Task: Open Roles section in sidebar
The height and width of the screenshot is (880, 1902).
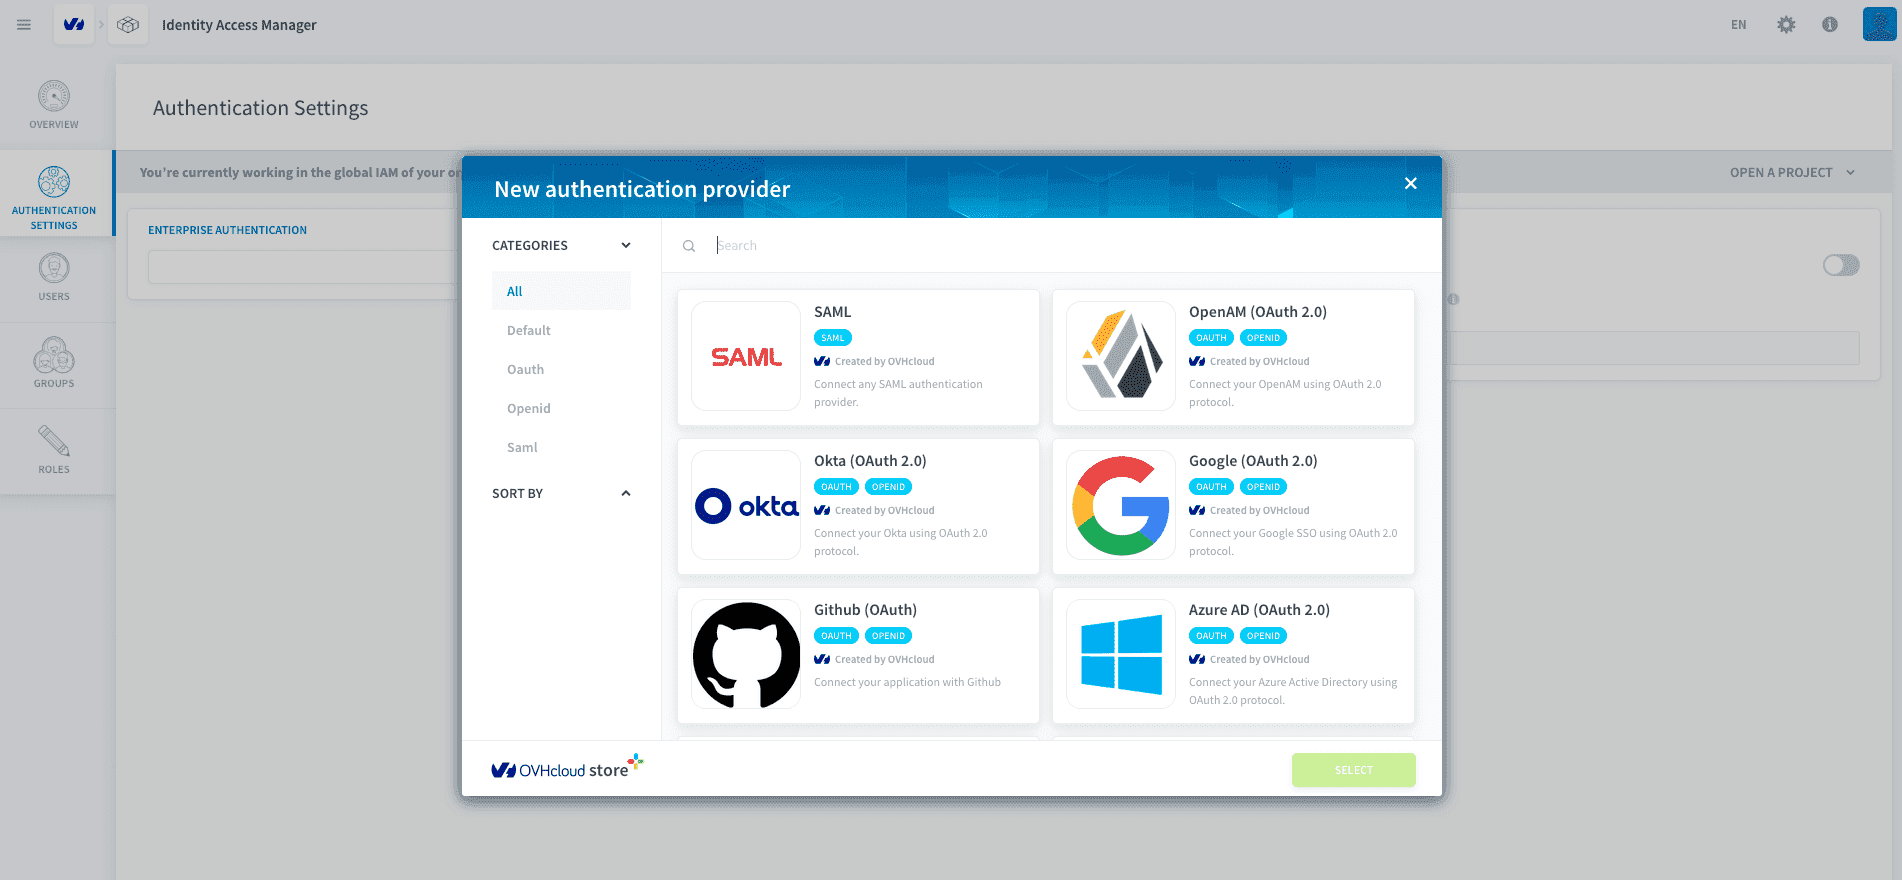Action: pyautogui.click(x=54, y=450)
